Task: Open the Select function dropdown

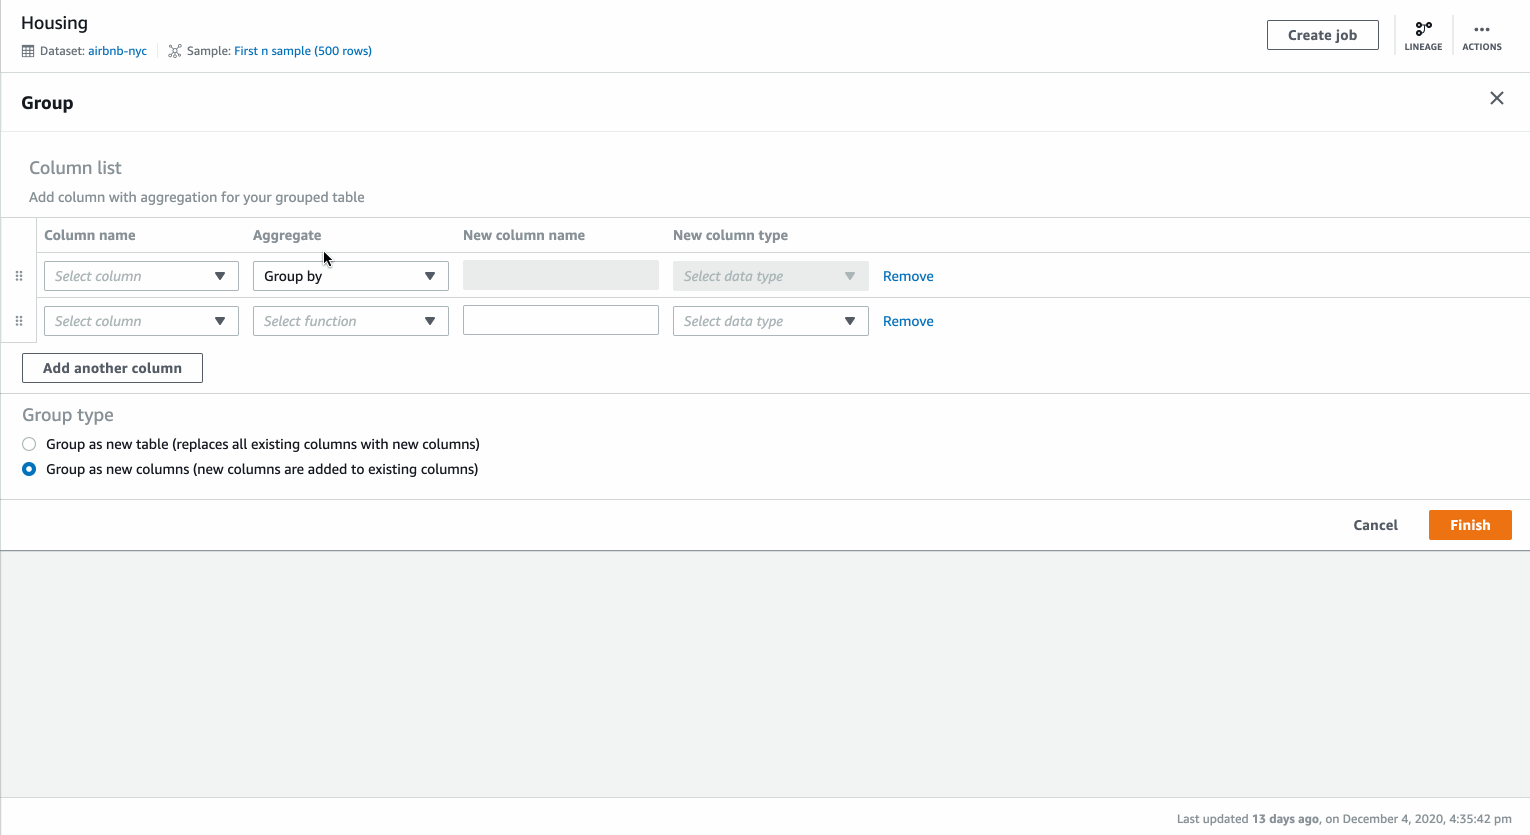Action: click(350, 321)
